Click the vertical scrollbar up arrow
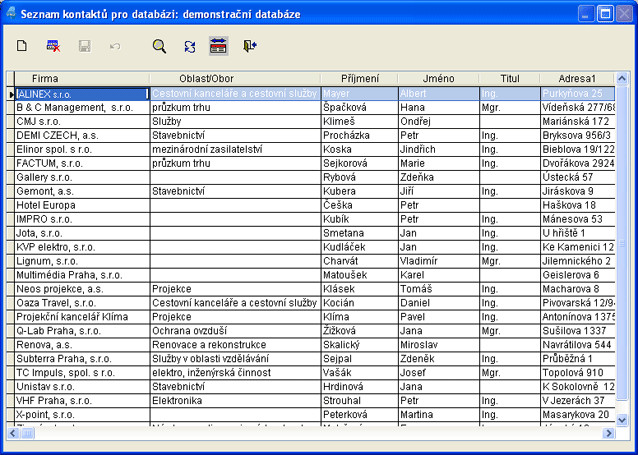 tap(622, 78)
